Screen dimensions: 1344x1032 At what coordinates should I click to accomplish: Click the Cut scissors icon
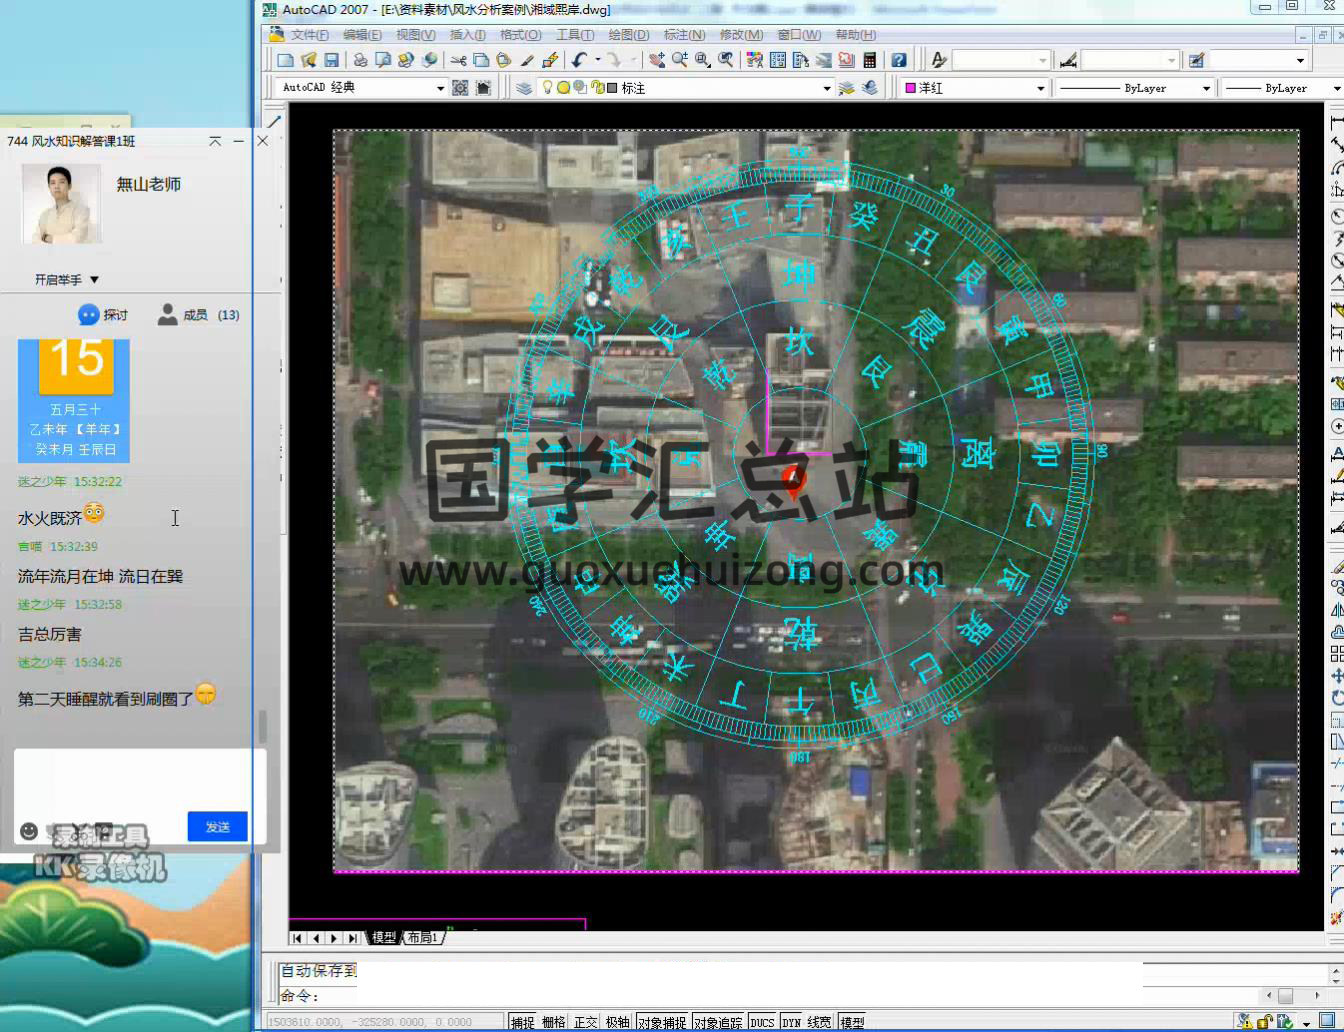coord(458,61)
